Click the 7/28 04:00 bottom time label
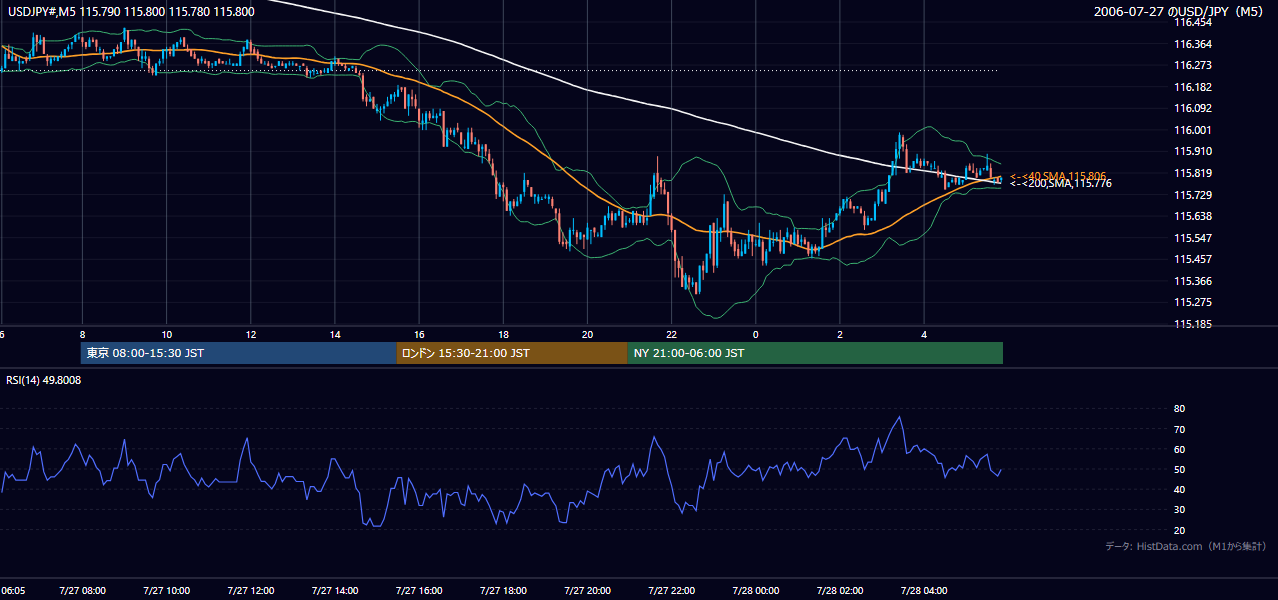 pyautogui.click(x=924, y=591)
